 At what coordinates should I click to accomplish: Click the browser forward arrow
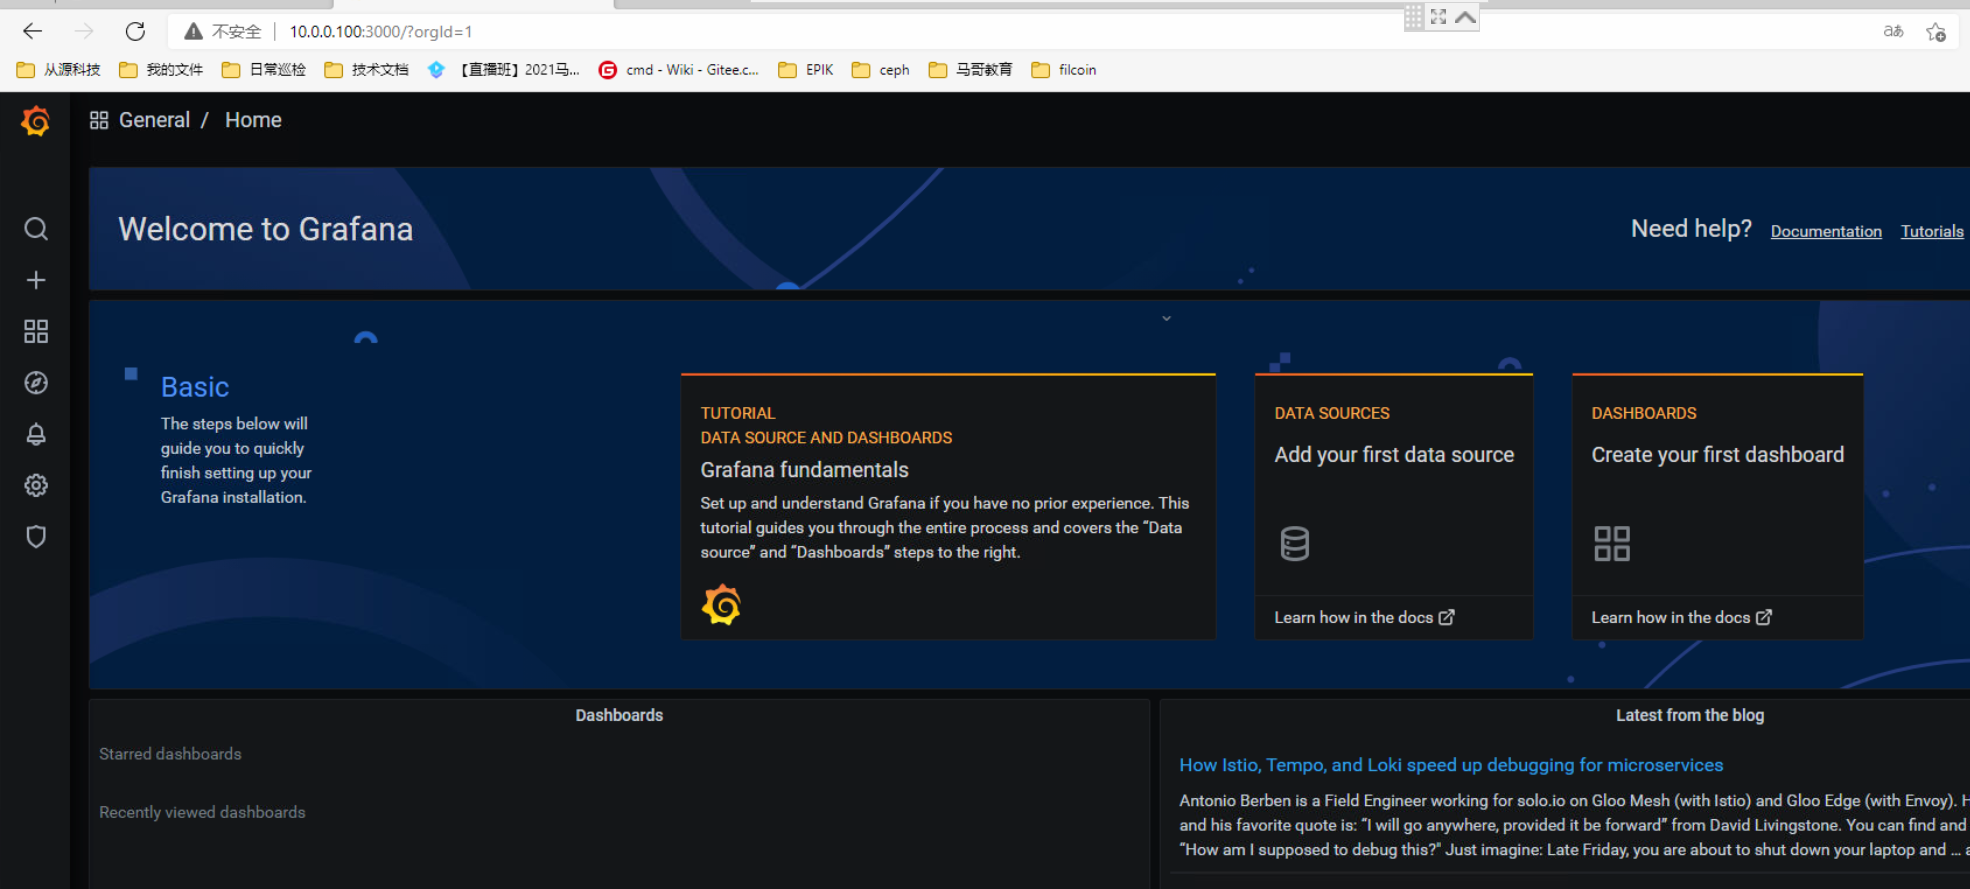(84, 31)
